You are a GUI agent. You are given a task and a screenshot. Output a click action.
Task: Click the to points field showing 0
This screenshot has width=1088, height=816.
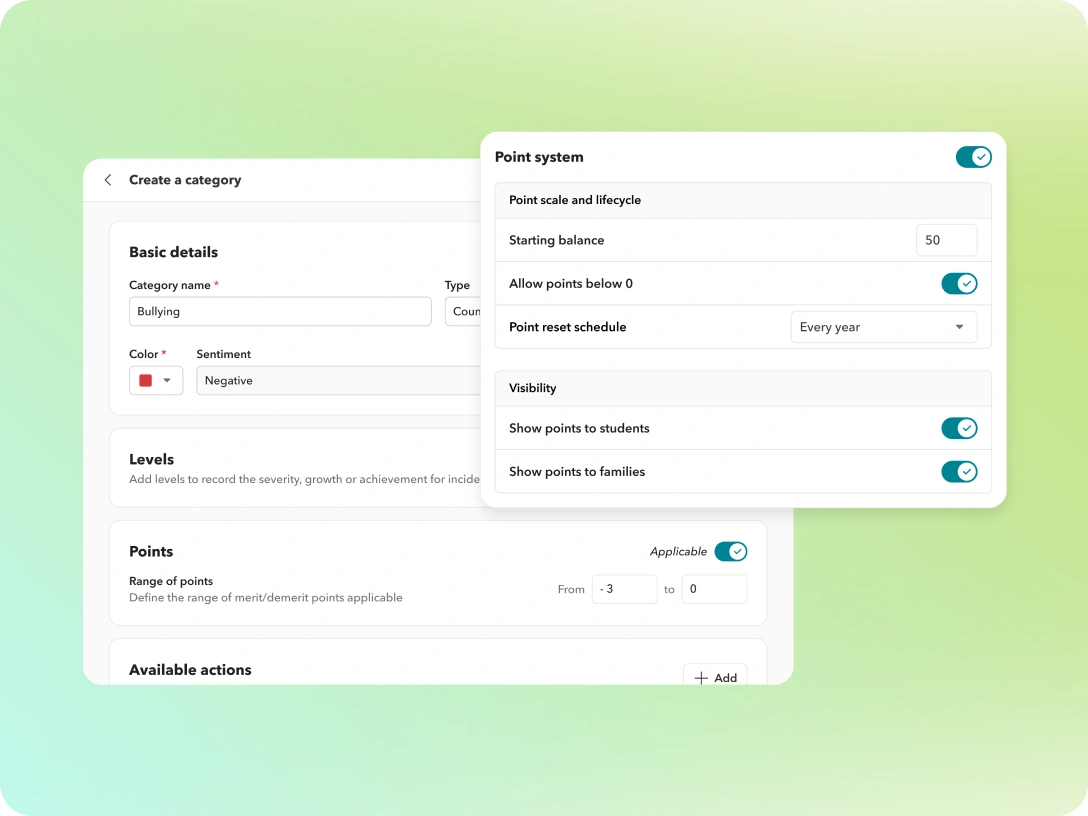pyautogui.click(x=714, y=589)
